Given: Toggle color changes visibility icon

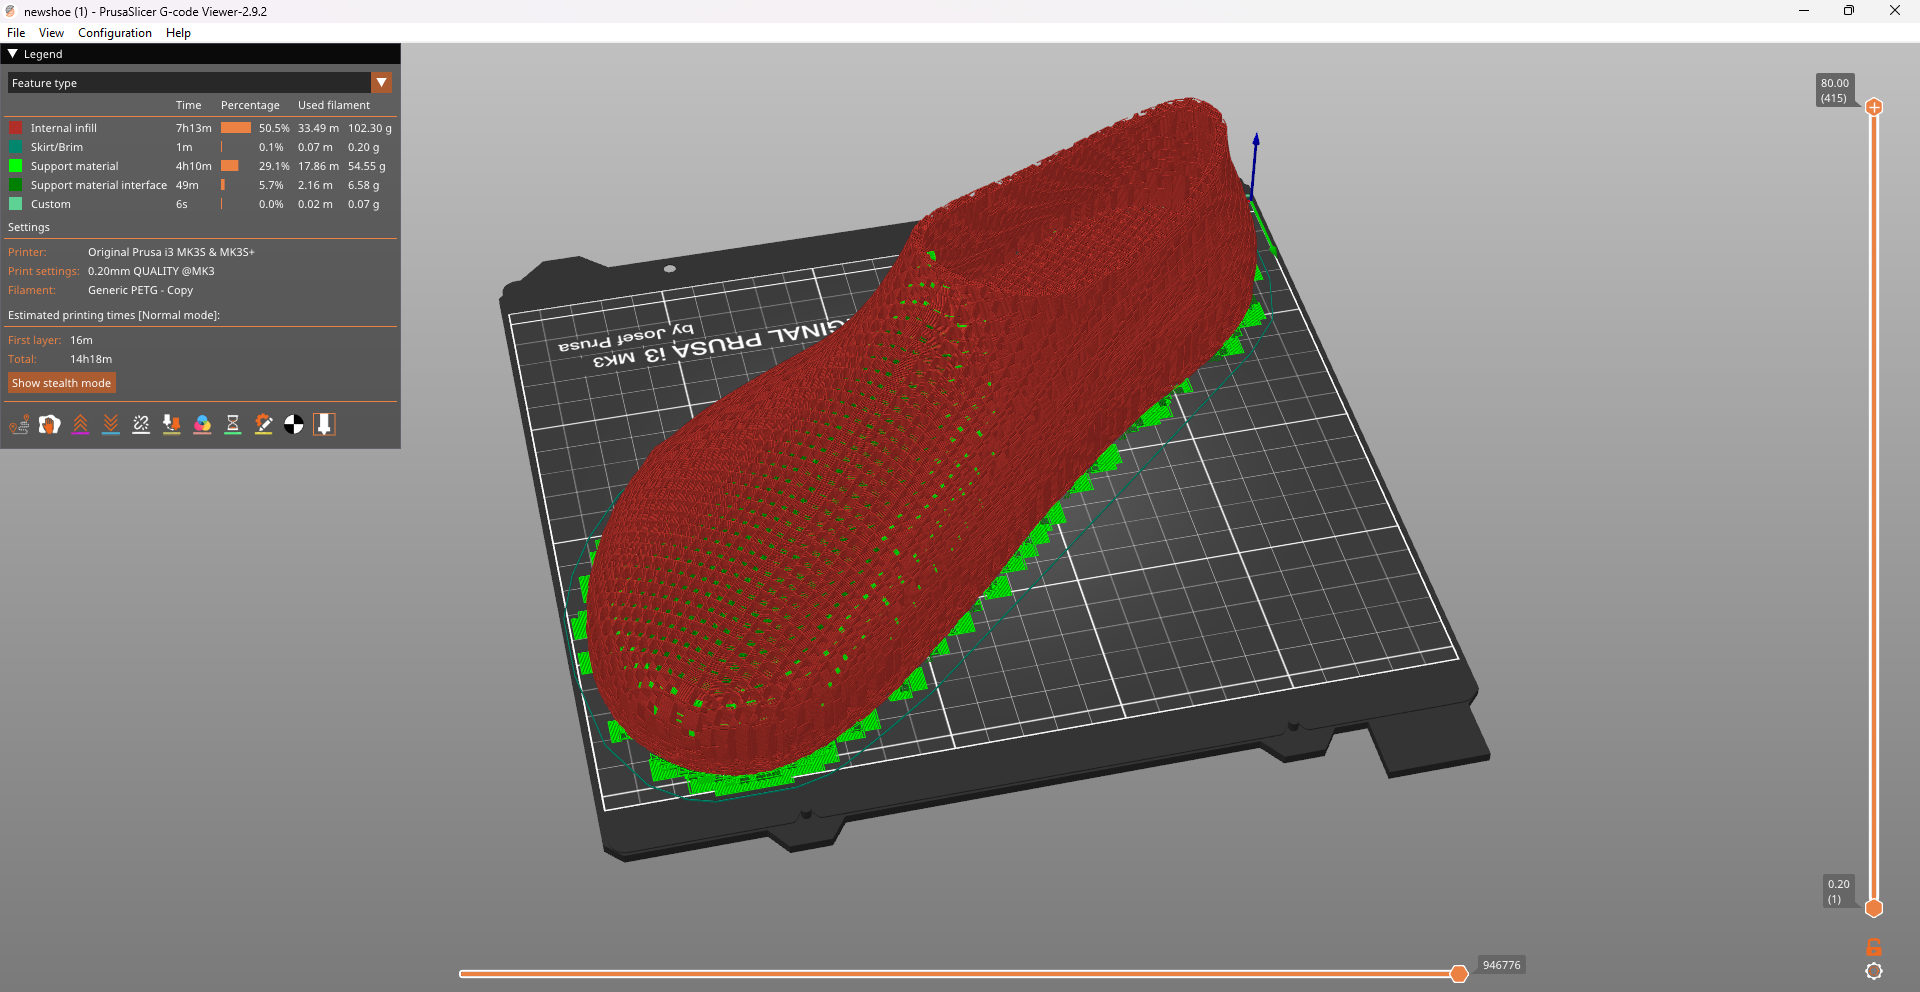Looking at the screenshot, I should click(x=202, y=425).
